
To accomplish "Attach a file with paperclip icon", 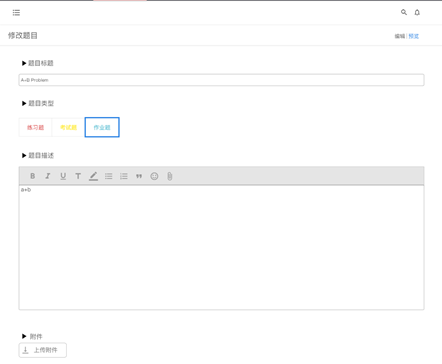I will (170, 176).
